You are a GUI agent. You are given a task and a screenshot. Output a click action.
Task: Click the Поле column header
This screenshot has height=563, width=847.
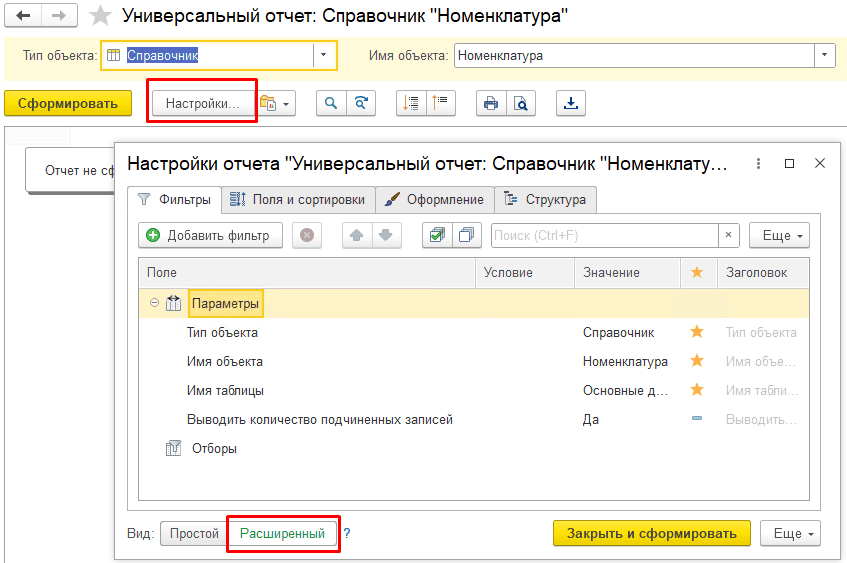click(x=307, y=272)
